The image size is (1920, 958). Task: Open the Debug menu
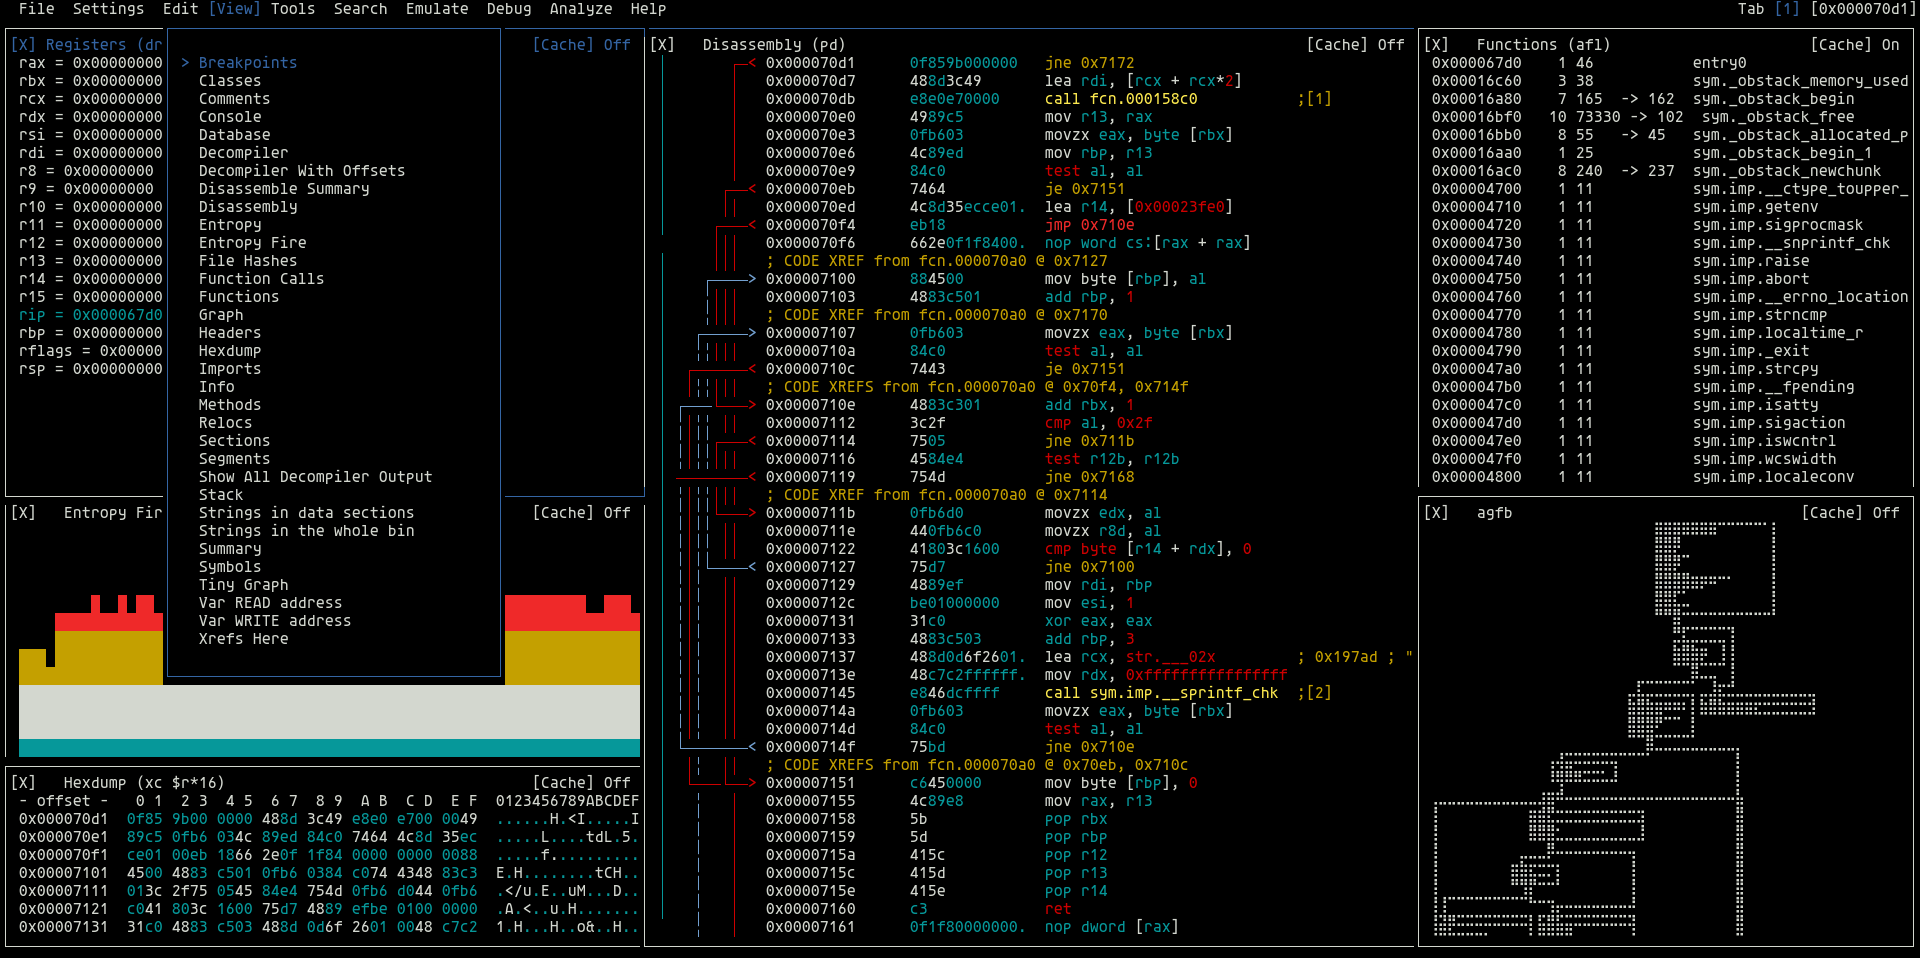(508, 9)
